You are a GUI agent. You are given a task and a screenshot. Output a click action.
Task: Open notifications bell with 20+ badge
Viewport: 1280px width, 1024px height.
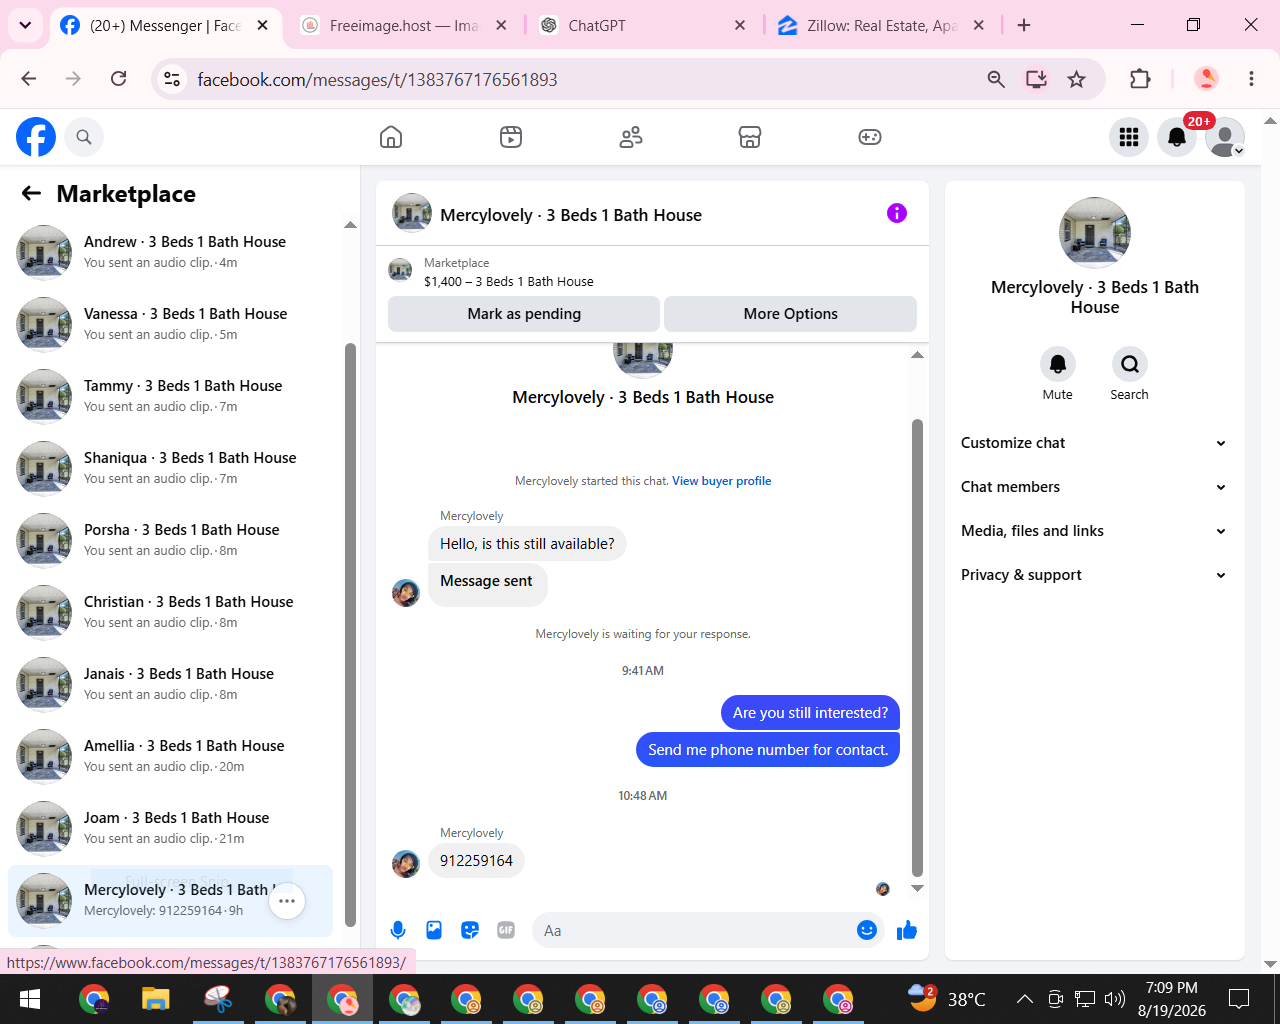(x=1177, y=137)
